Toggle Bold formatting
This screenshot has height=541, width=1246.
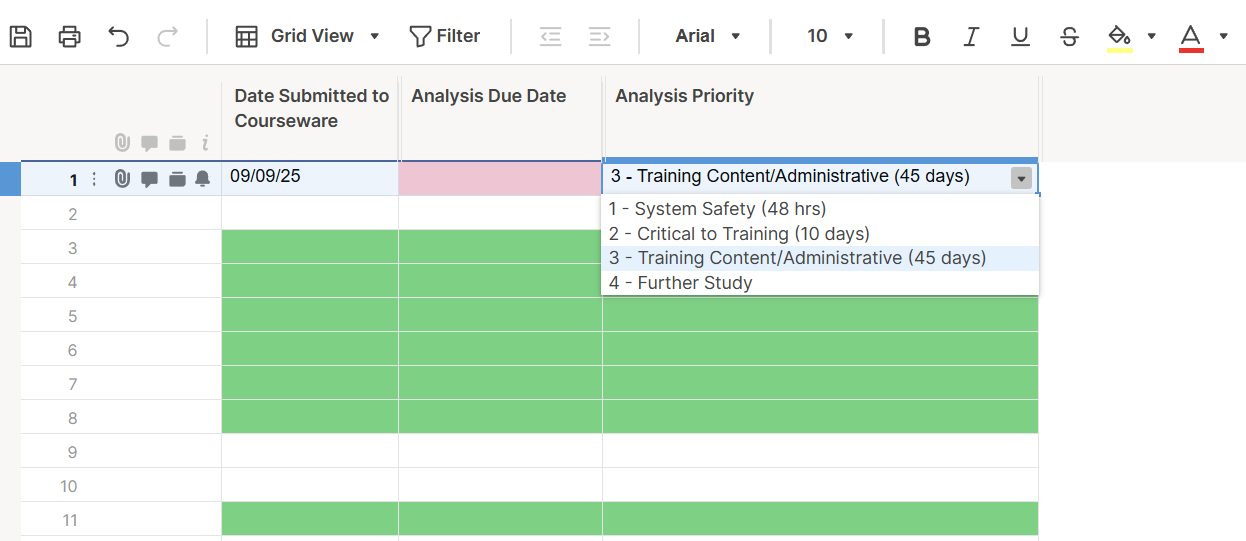click(x=922, y=37)
